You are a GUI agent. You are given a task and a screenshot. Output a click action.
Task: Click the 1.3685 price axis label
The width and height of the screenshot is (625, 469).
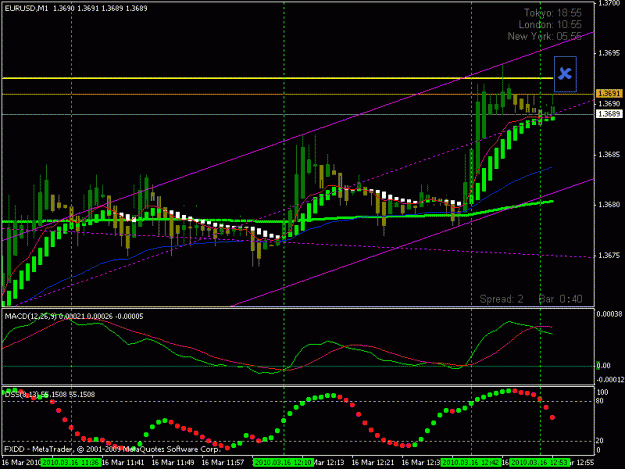coord(609,155)
